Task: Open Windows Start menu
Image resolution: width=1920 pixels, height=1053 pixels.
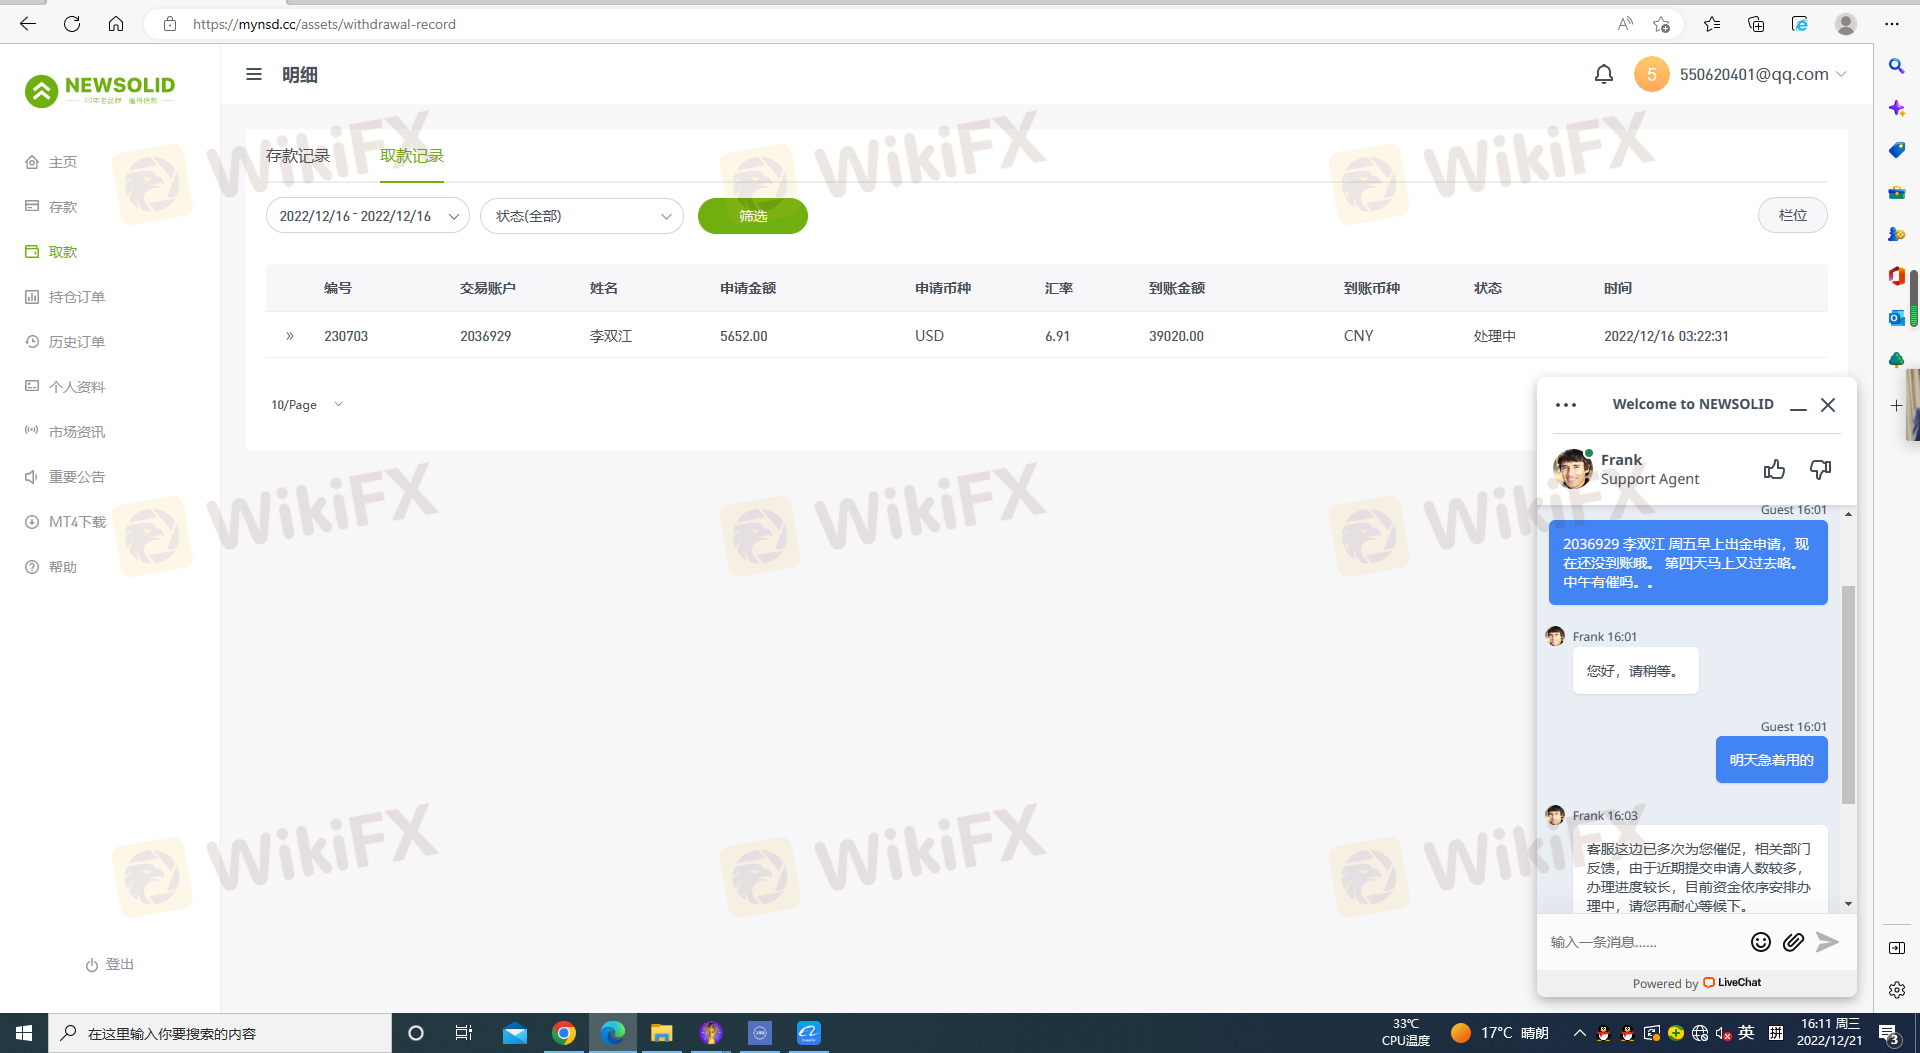Action: [x=24, y=1033]
